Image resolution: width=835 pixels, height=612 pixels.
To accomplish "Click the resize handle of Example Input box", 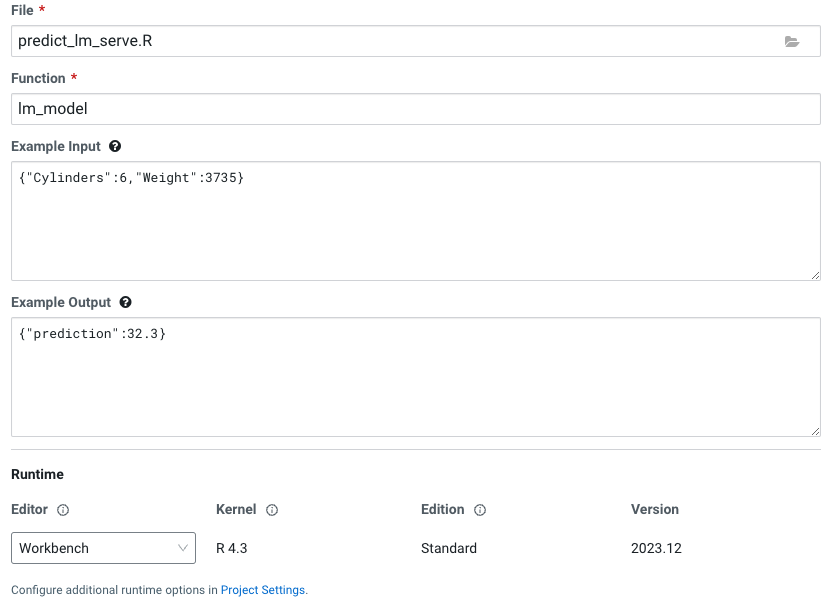I will point(814,274).
